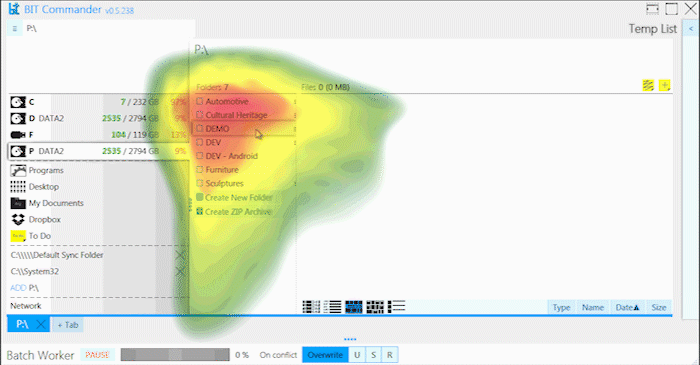This screenshot has height=365, width=700.
Task: Click the yellow striped icon above the file list
Action: [648, 85]
